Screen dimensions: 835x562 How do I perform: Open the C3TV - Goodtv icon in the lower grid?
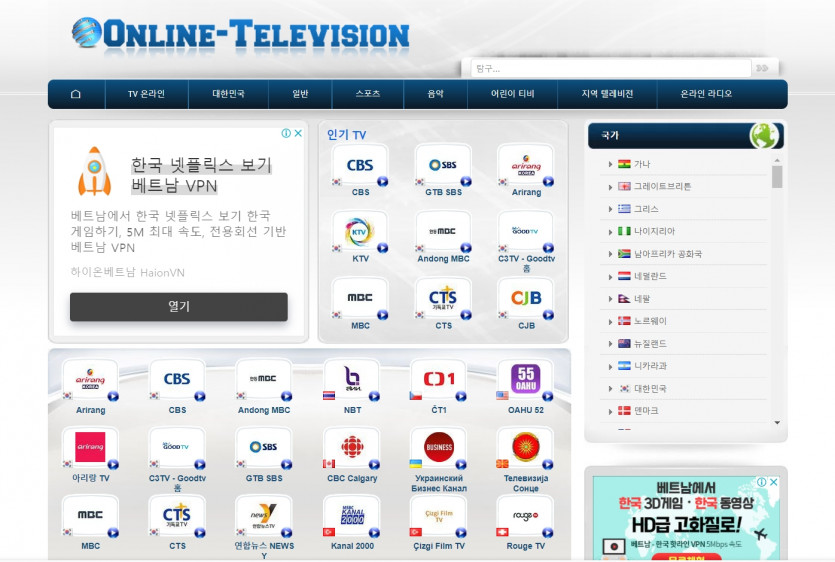(177, 448)
